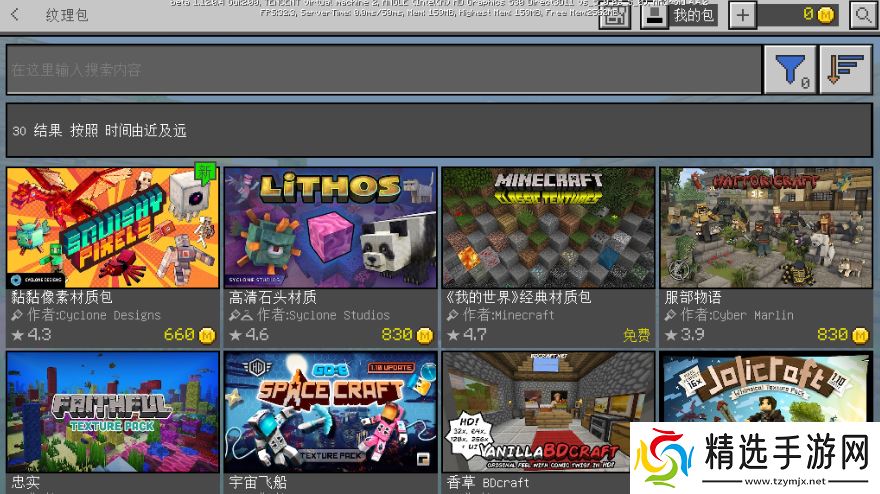Select the Vanilla BDcraft pack thumbnail
The image size is (880, 494).
548,410
